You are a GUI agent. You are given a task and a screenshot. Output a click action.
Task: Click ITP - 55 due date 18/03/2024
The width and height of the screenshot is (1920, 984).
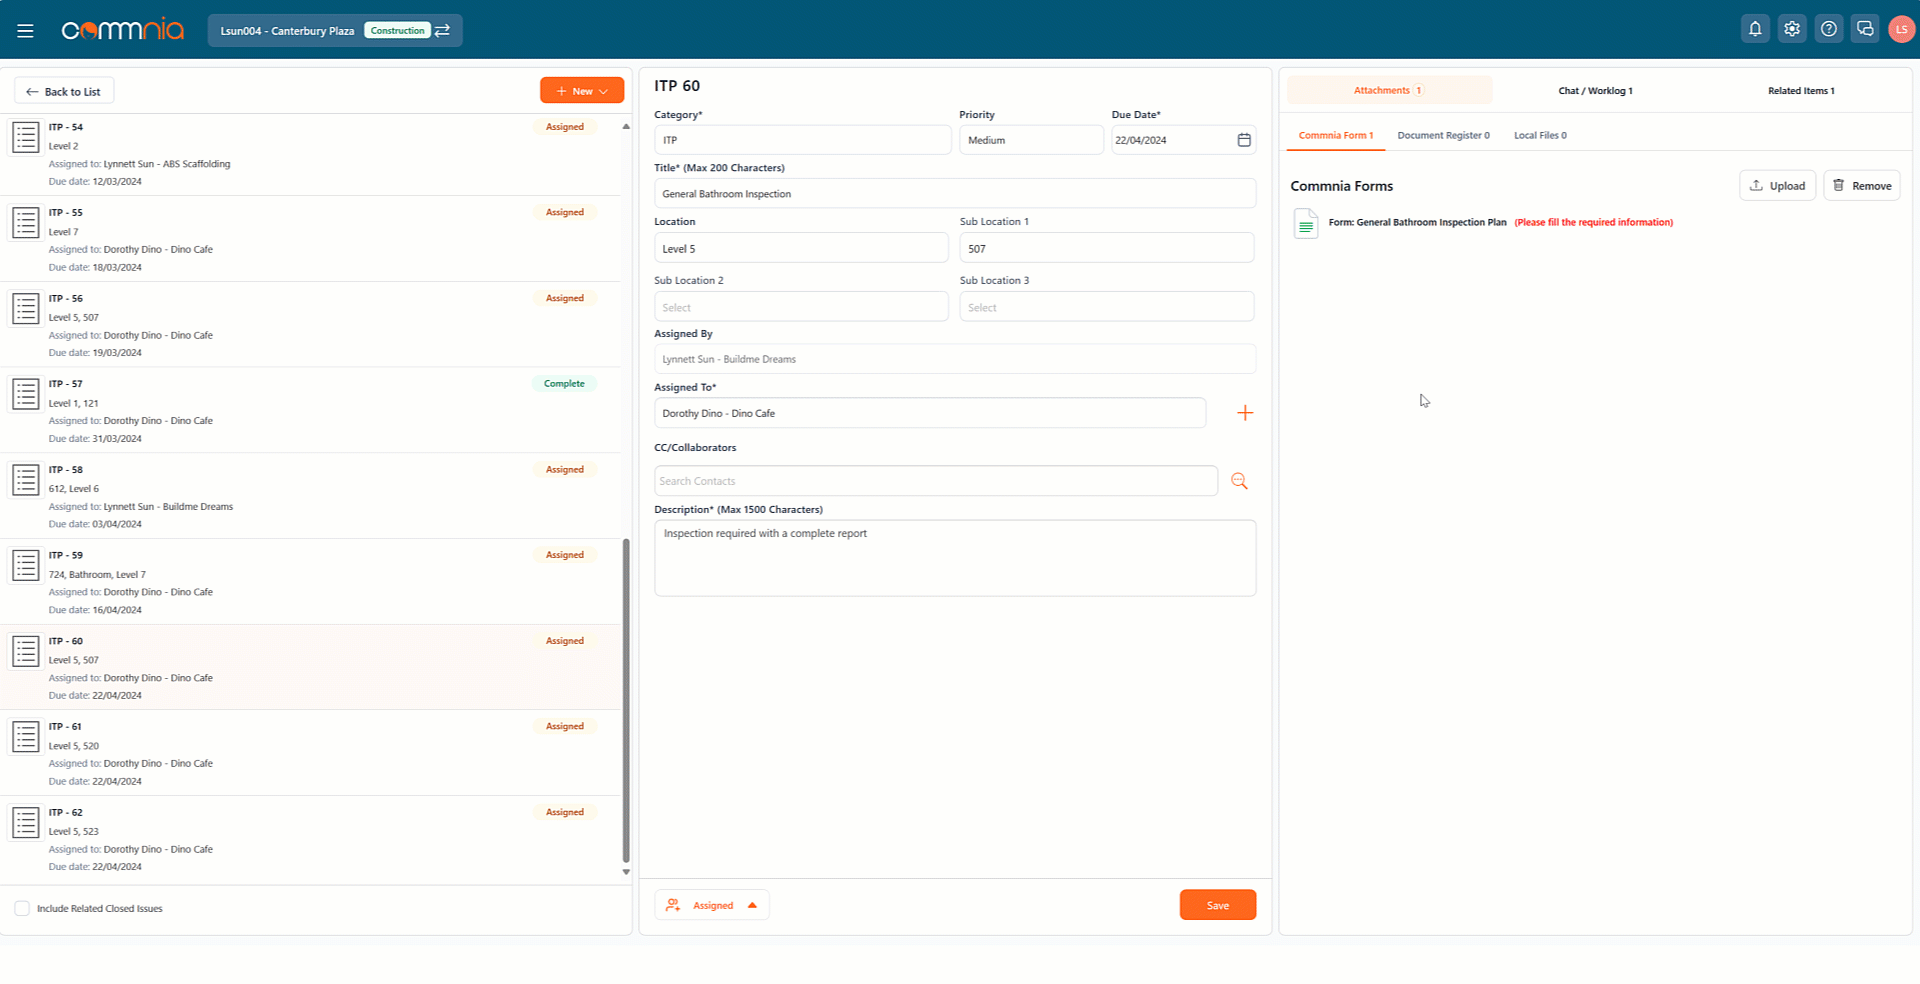point(117,268)
